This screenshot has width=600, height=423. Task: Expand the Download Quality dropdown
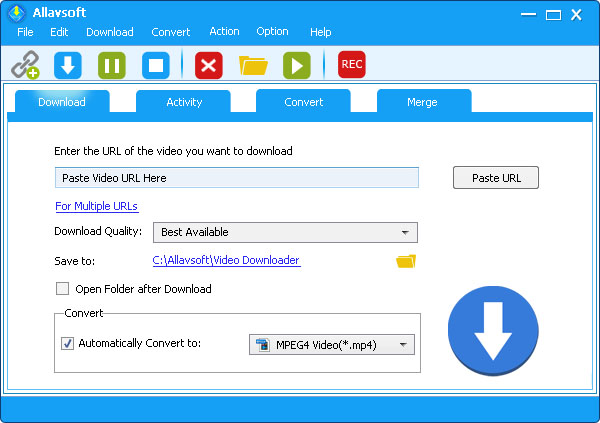[285, 232]
